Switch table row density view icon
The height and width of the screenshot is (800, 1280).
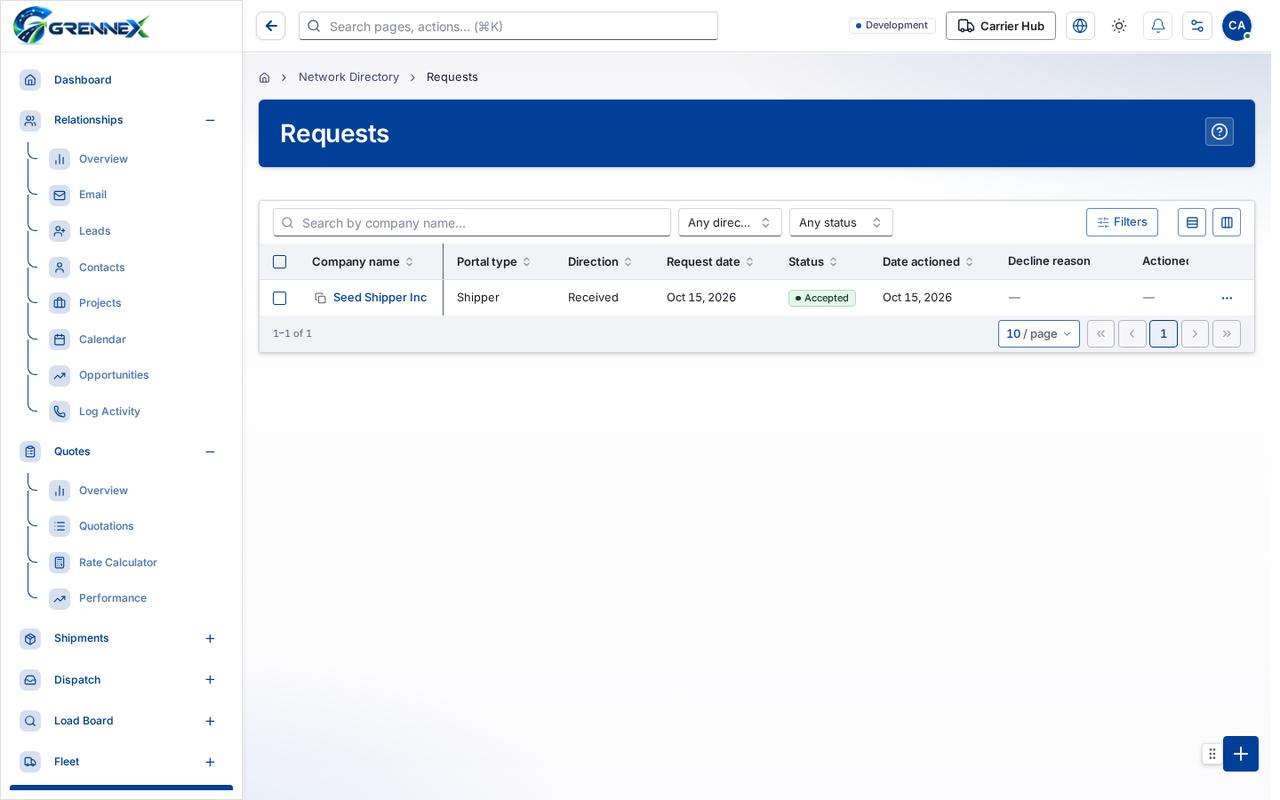pyautogui.click(x=1192, y=222)
